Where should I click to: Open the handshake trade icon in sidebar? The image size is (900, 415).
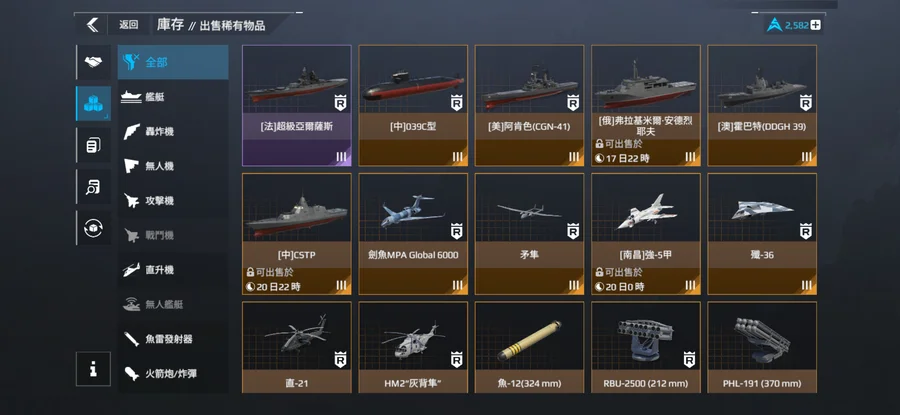94,62
